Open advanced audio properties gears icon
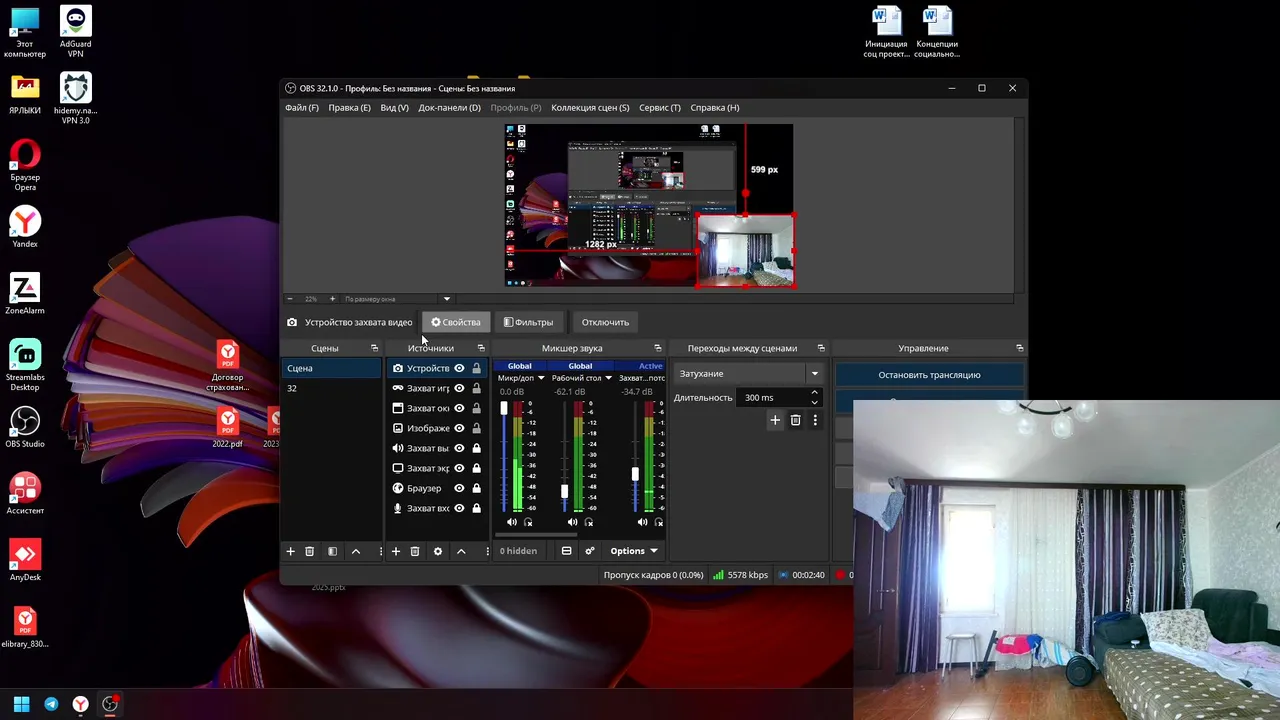Screen dimensions: 1280x720 pyautogui.click(x=590, y=551)
